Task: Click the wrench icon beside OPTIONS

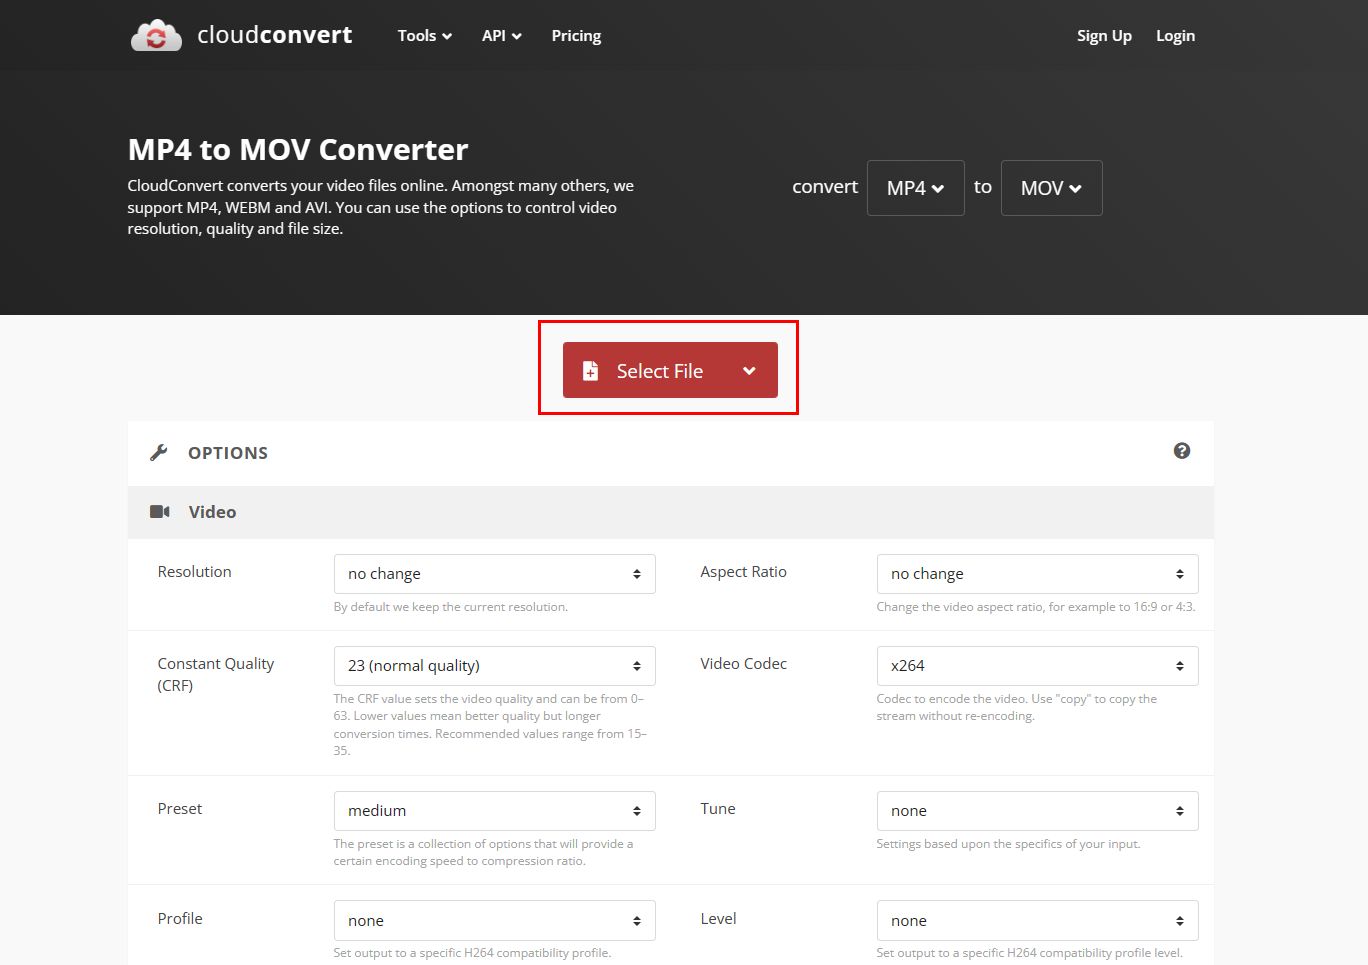Action: click(x=158, y=453)
